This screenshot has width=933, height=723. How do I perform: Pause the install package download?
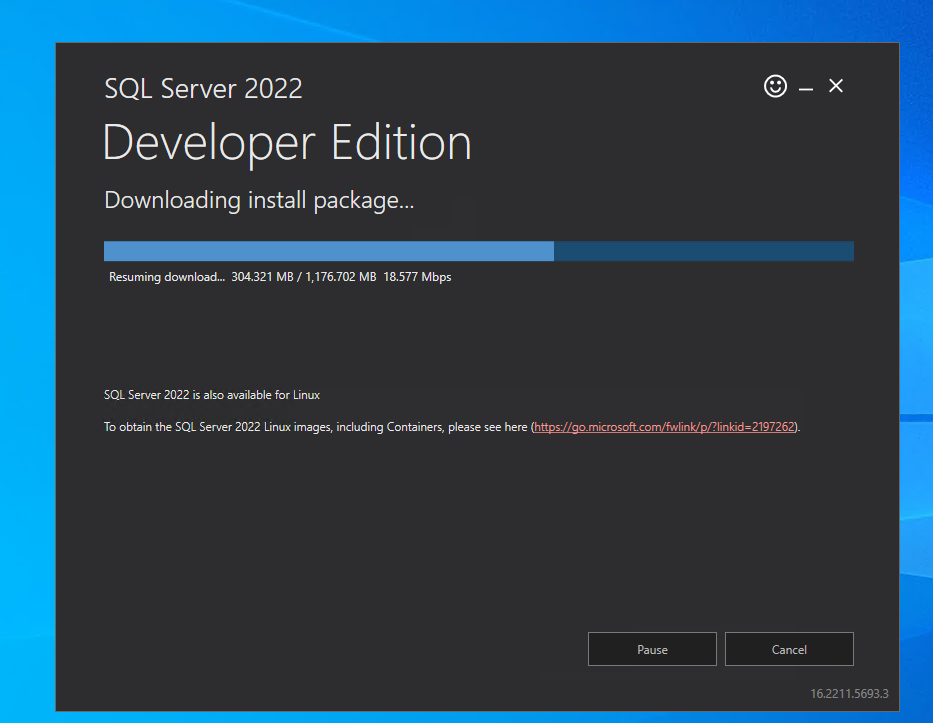(652, 649)
